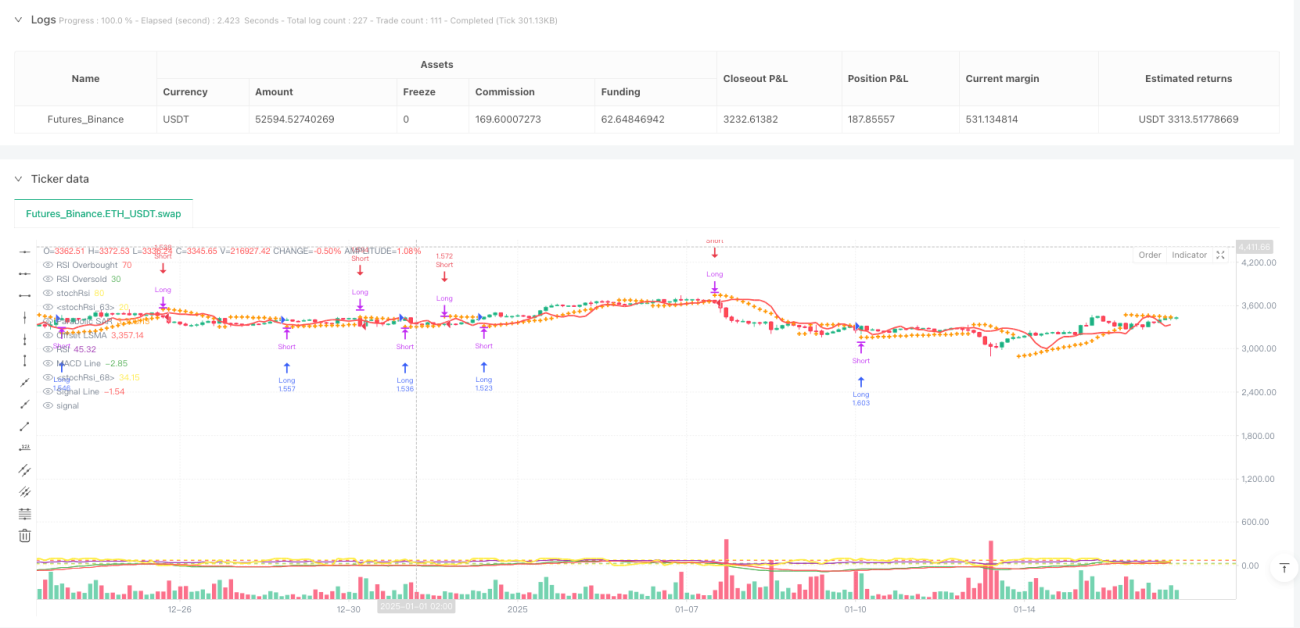
Task: Hide the RSI Oversold indicator line
Action: [x=47, y=279]
